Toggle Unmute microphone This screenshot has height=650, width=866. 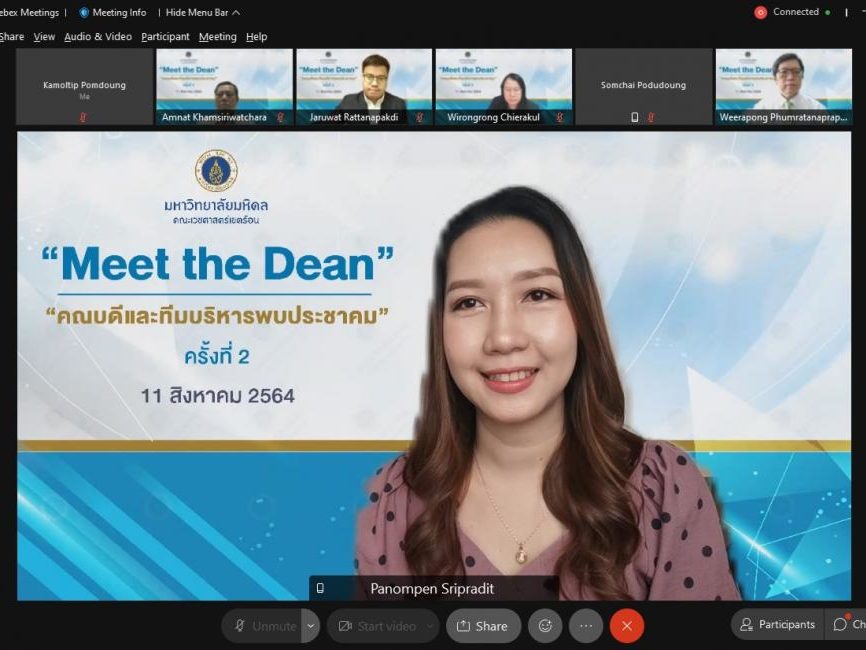click(264, 626)
